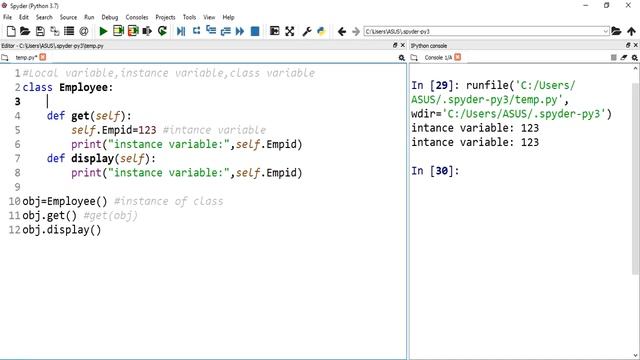Go back with the left arrow
640x360 pixels.
(x=342, y=31)
